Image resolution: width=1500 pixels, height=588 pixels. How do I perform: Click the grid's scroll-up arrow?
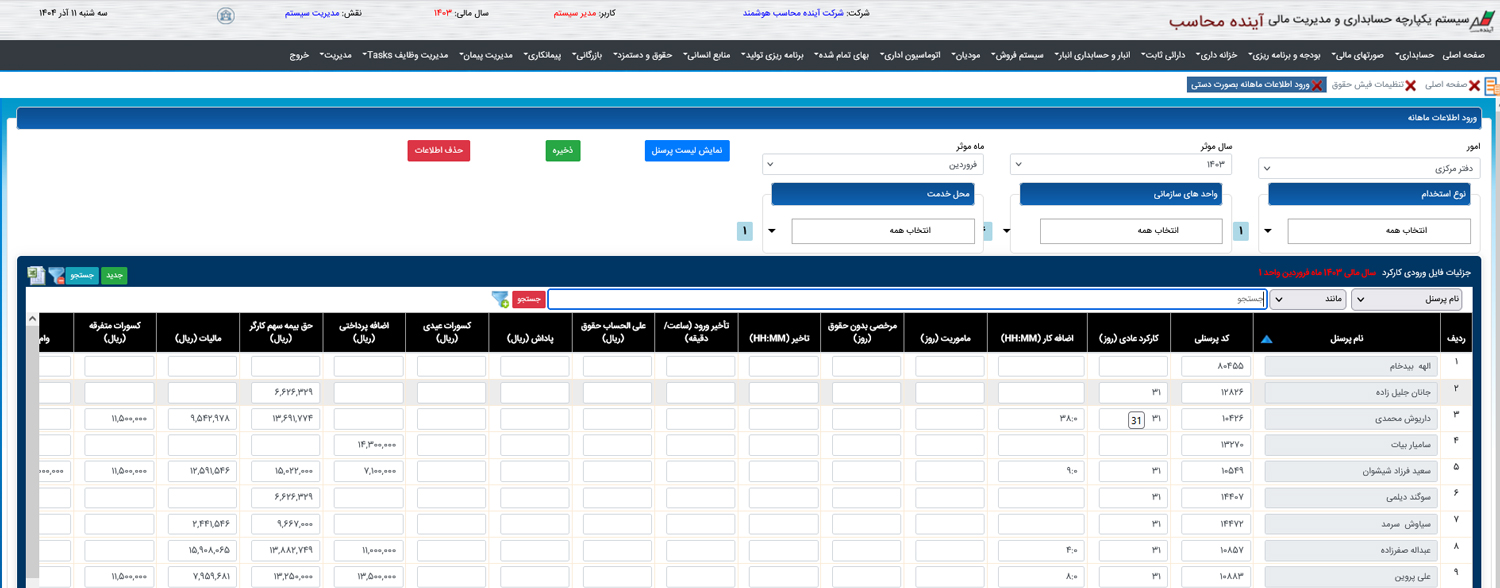click(32, 320)
